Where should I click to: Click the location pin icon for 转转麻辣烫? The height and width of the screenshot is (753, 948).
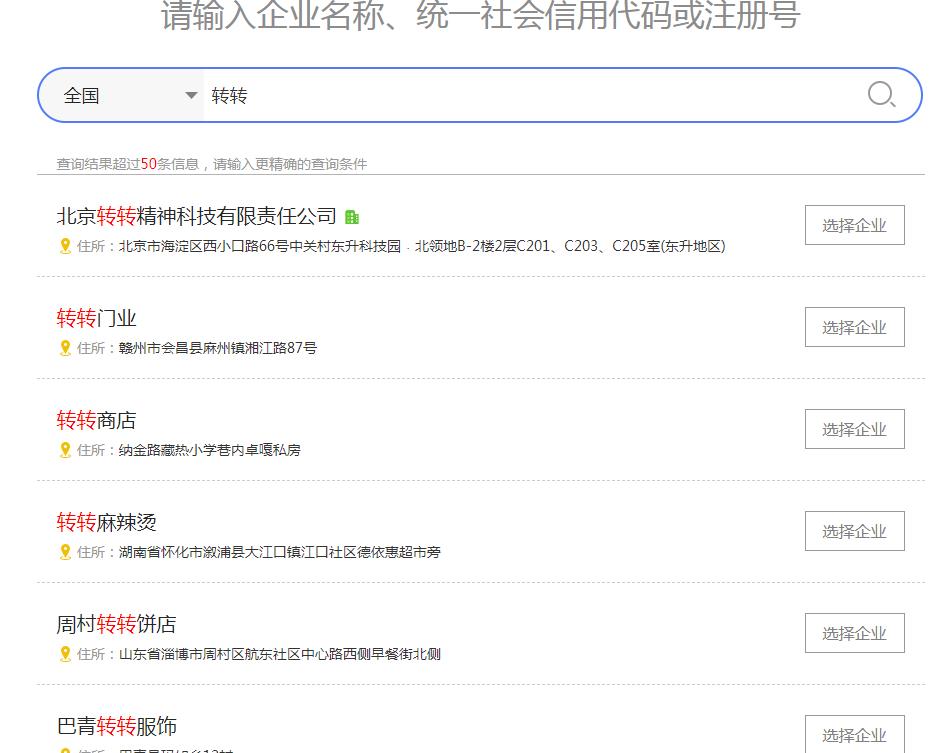tap(65, 553)
